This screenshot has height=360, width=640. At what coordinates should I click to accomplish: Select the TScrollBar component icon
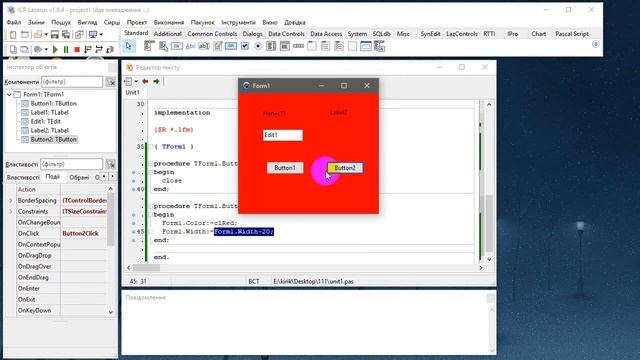[298, 47]
